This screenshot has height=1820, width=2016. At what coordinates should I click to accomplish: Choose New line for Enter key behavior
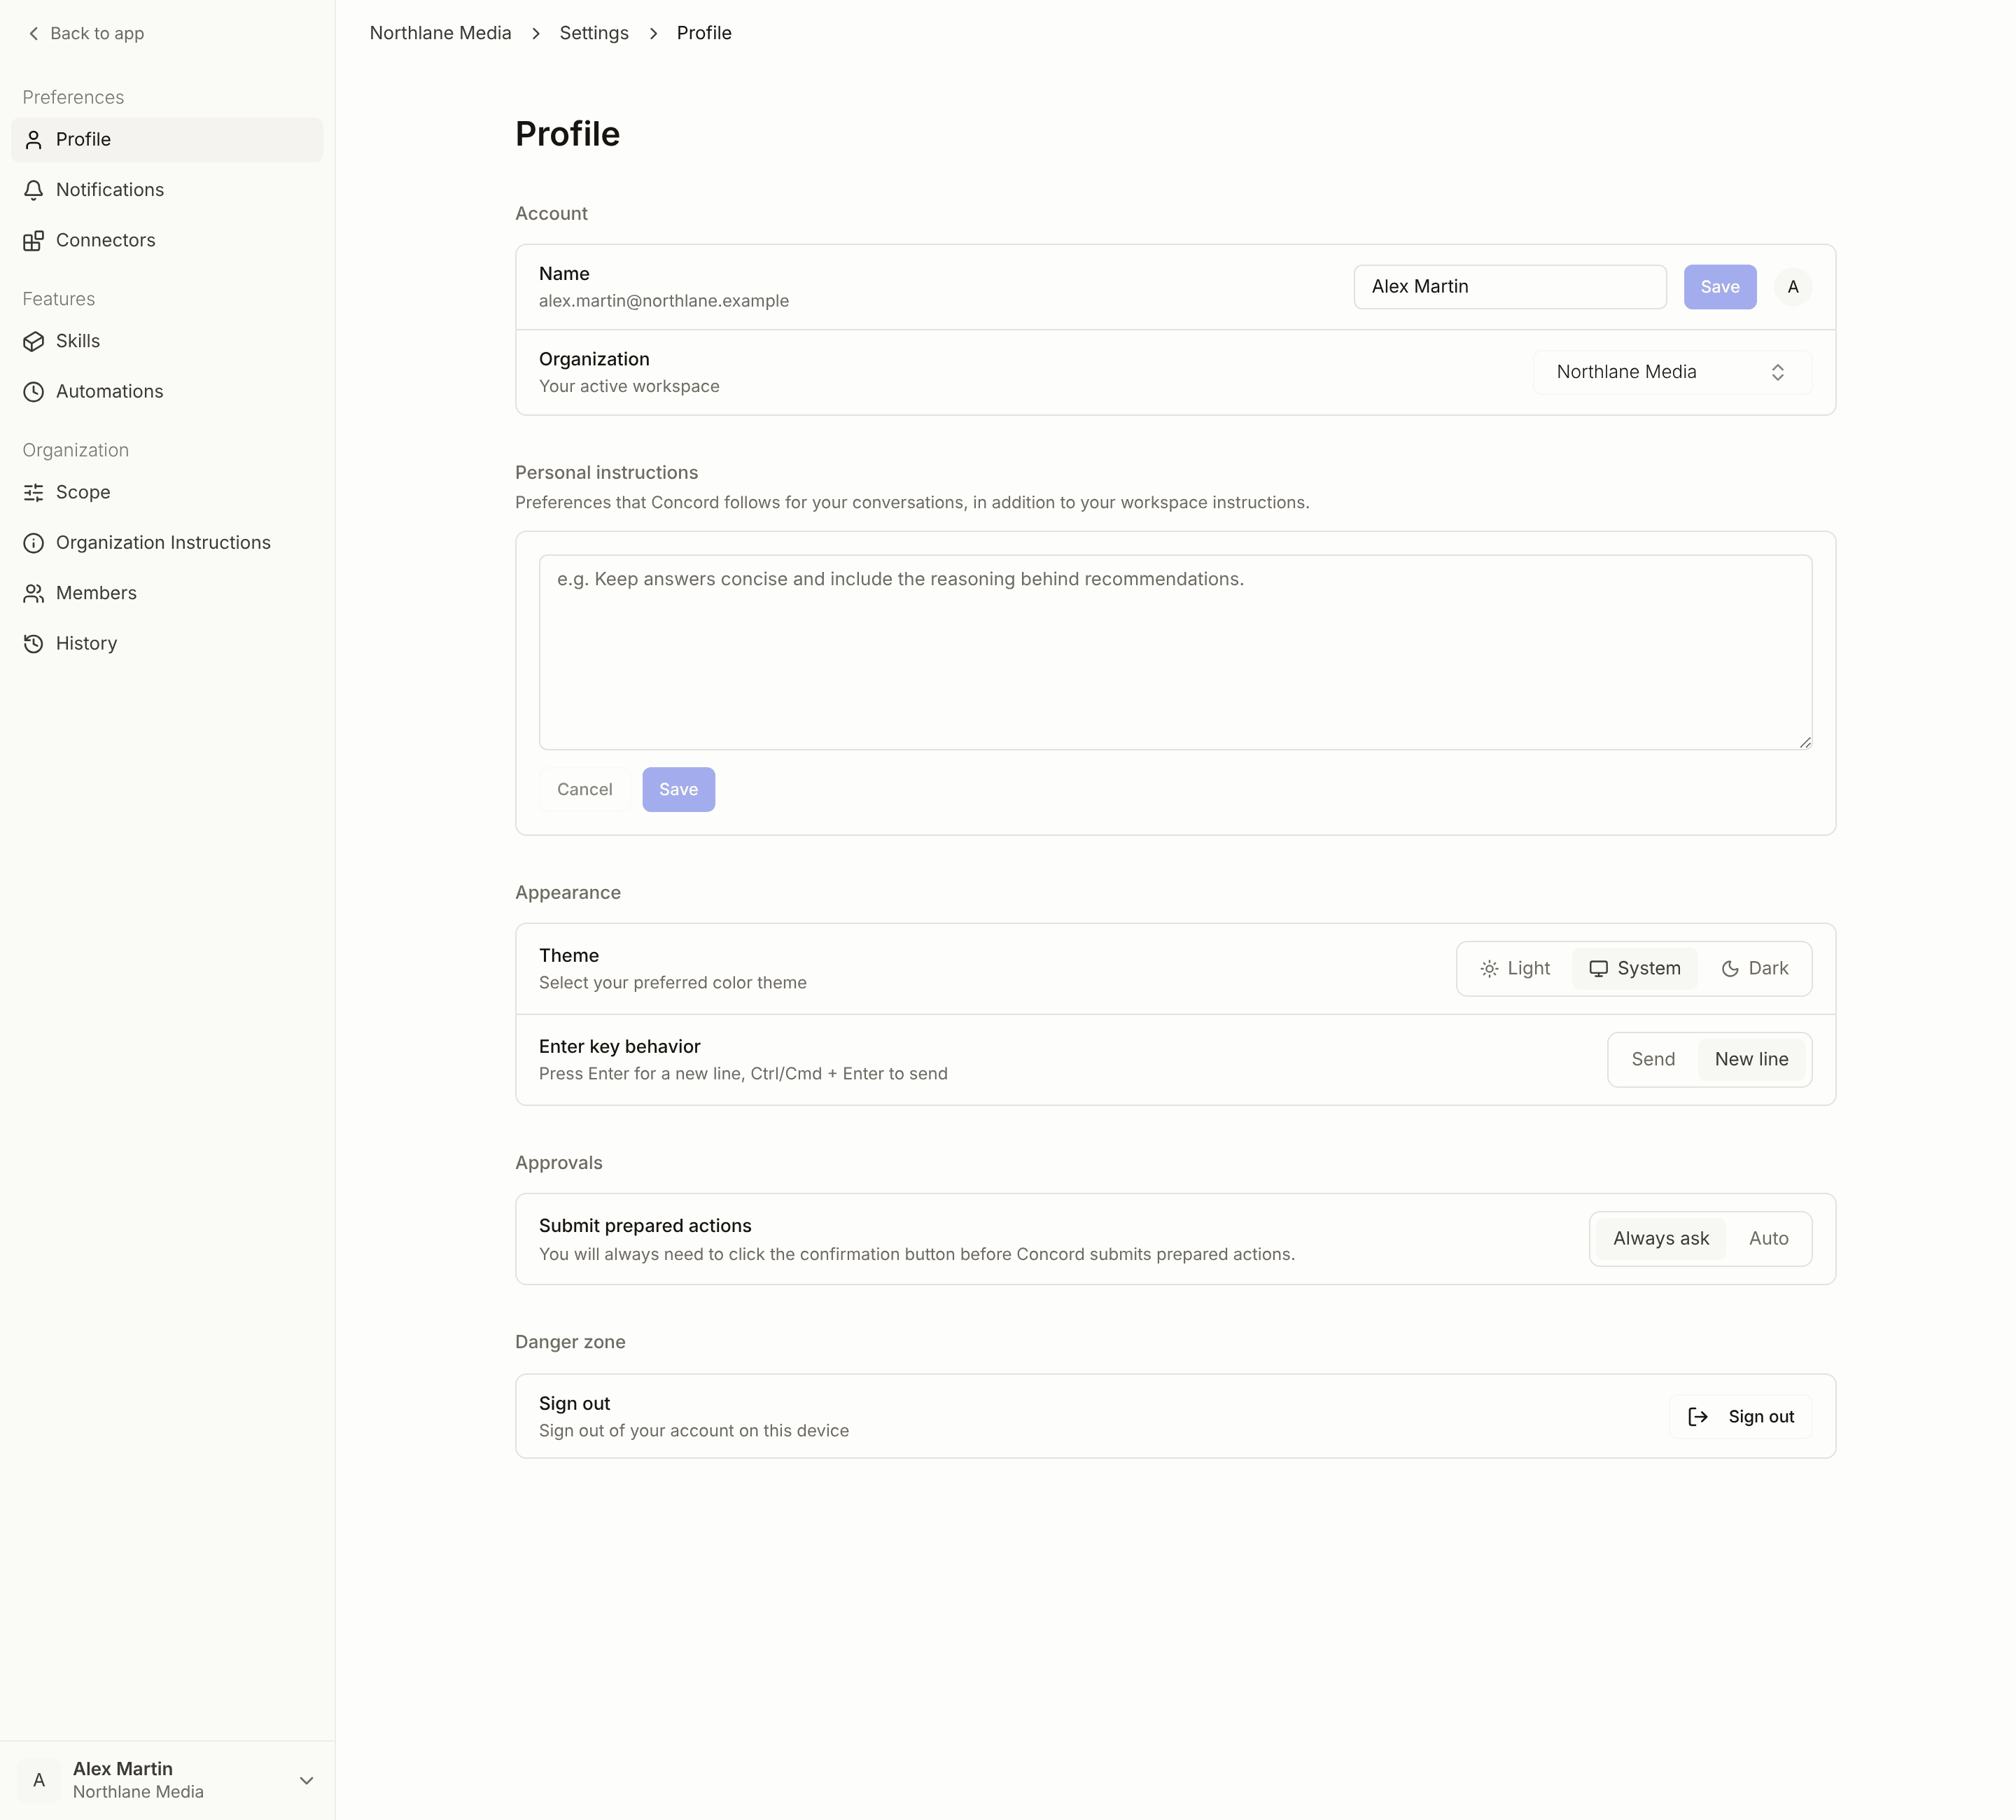[1752, 1060]
